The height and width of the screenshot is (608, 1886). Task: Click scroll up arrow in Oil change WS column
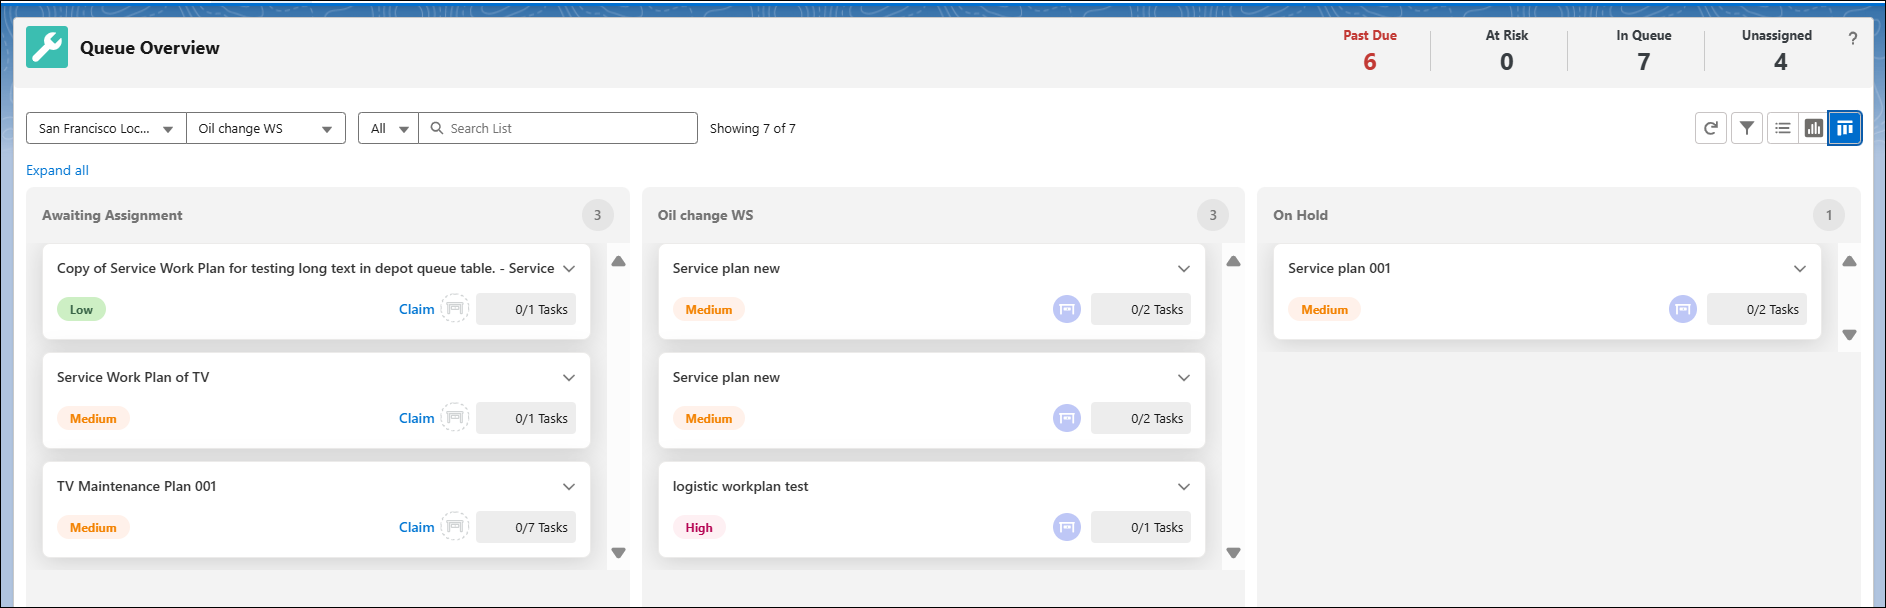1234,261
